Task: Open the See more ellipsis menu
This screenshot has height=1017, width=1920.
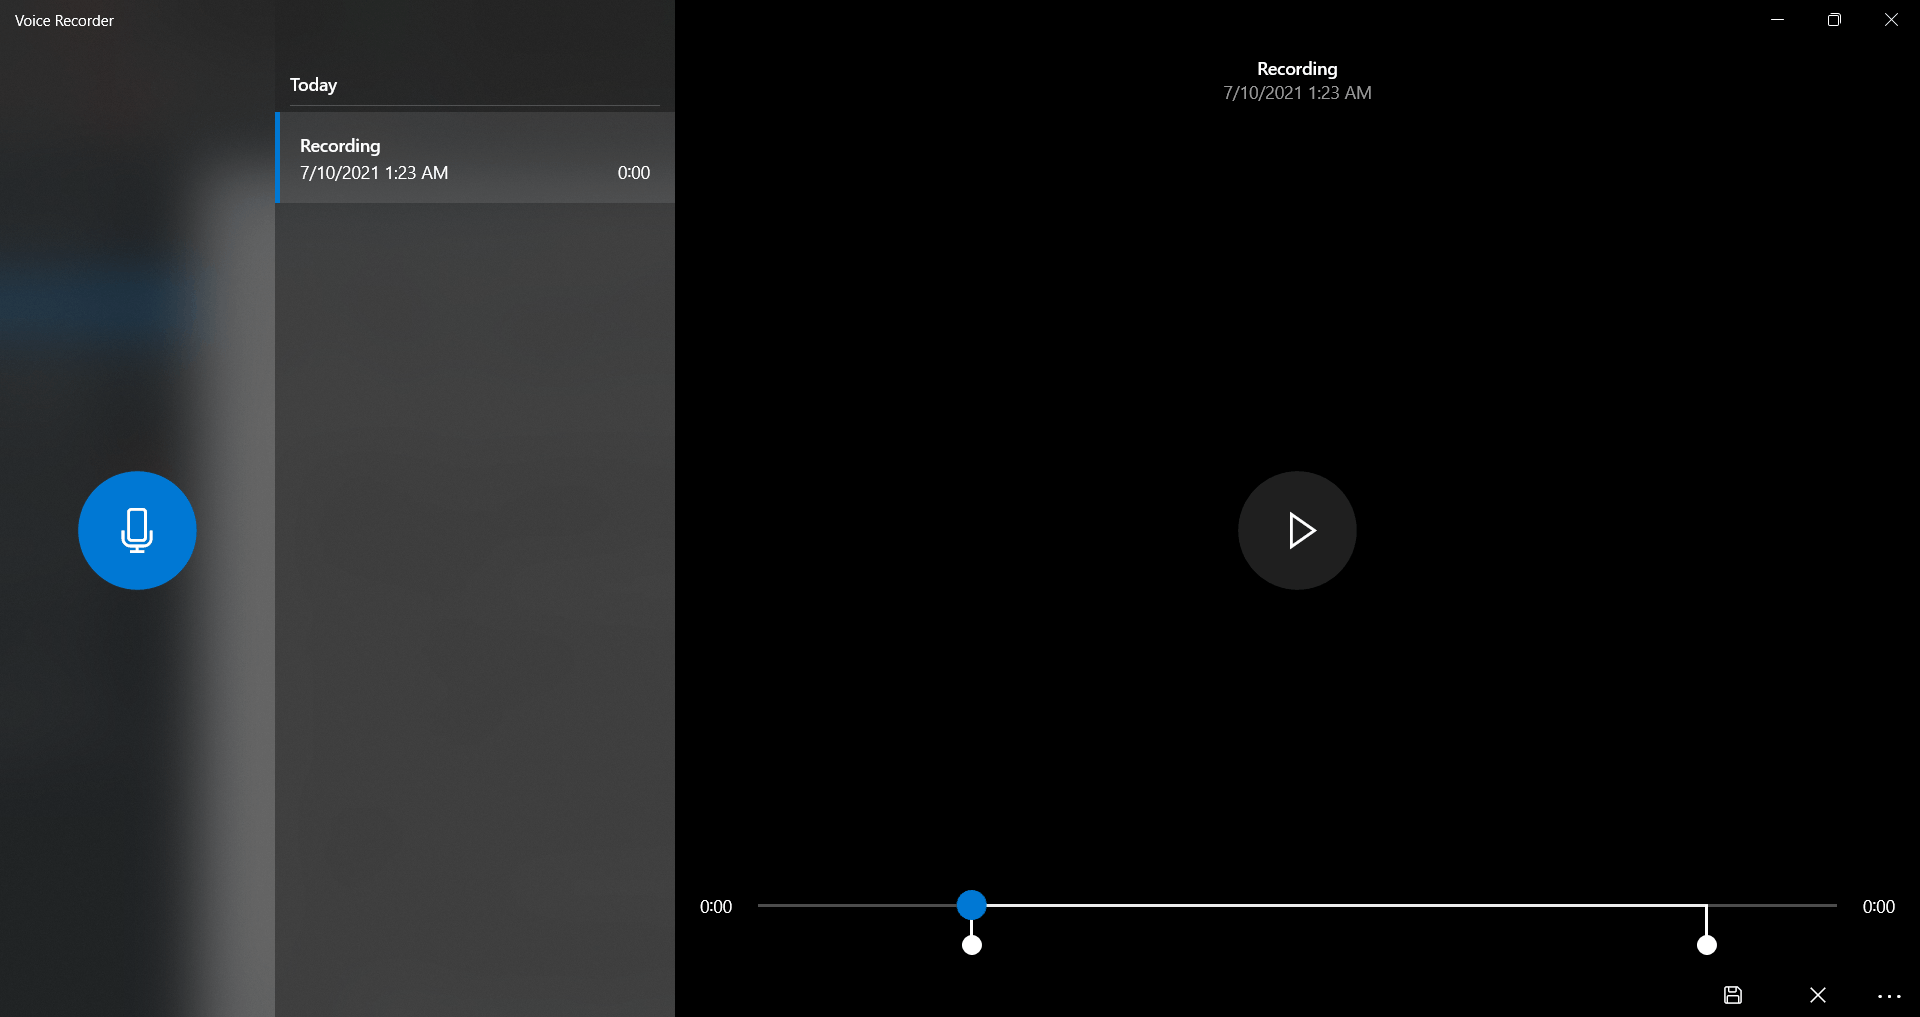Action: 1889,996
